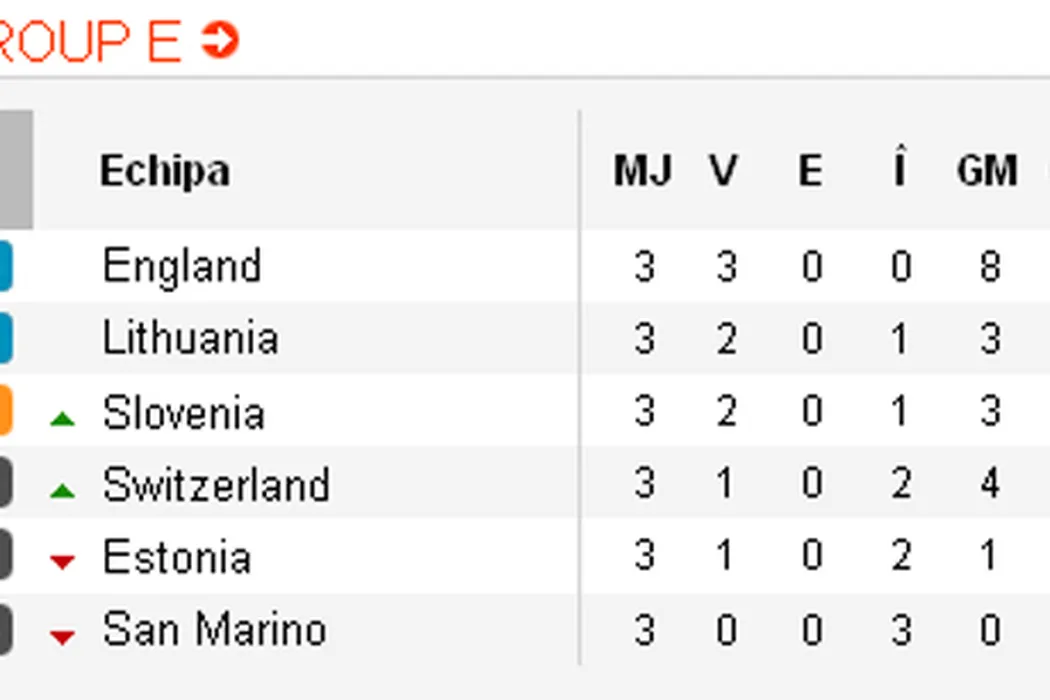
Task: Open the England team link
Action: [x=182, y=267]
